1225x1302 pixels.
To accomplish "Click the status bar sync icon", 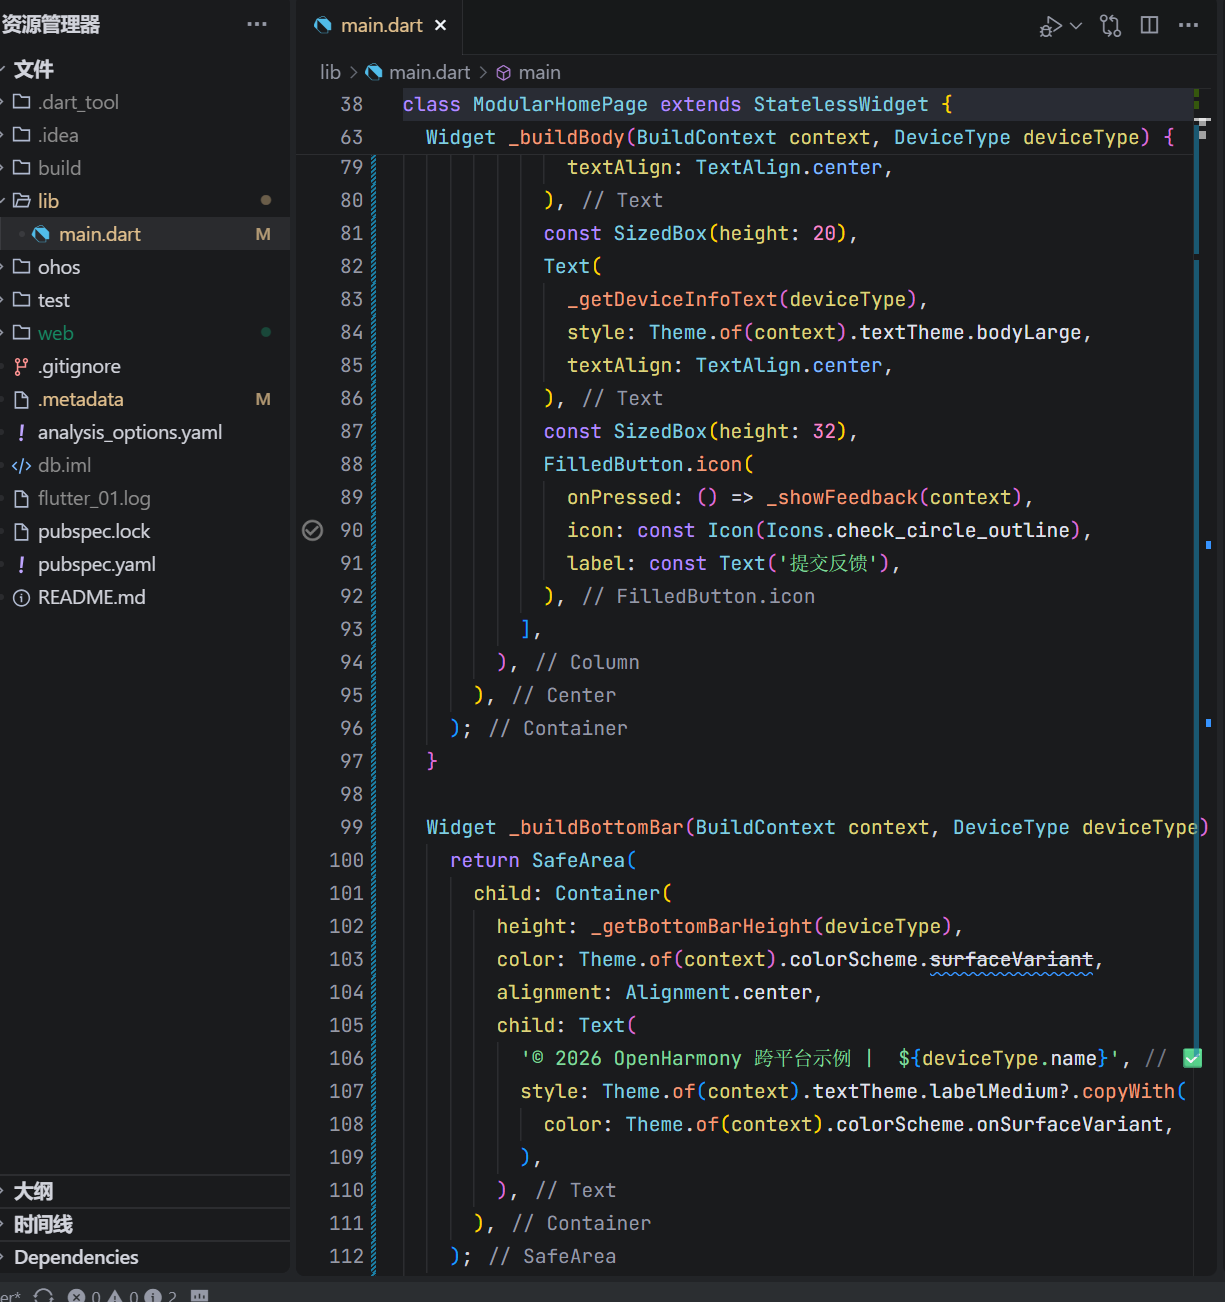I will (44, 1295).
